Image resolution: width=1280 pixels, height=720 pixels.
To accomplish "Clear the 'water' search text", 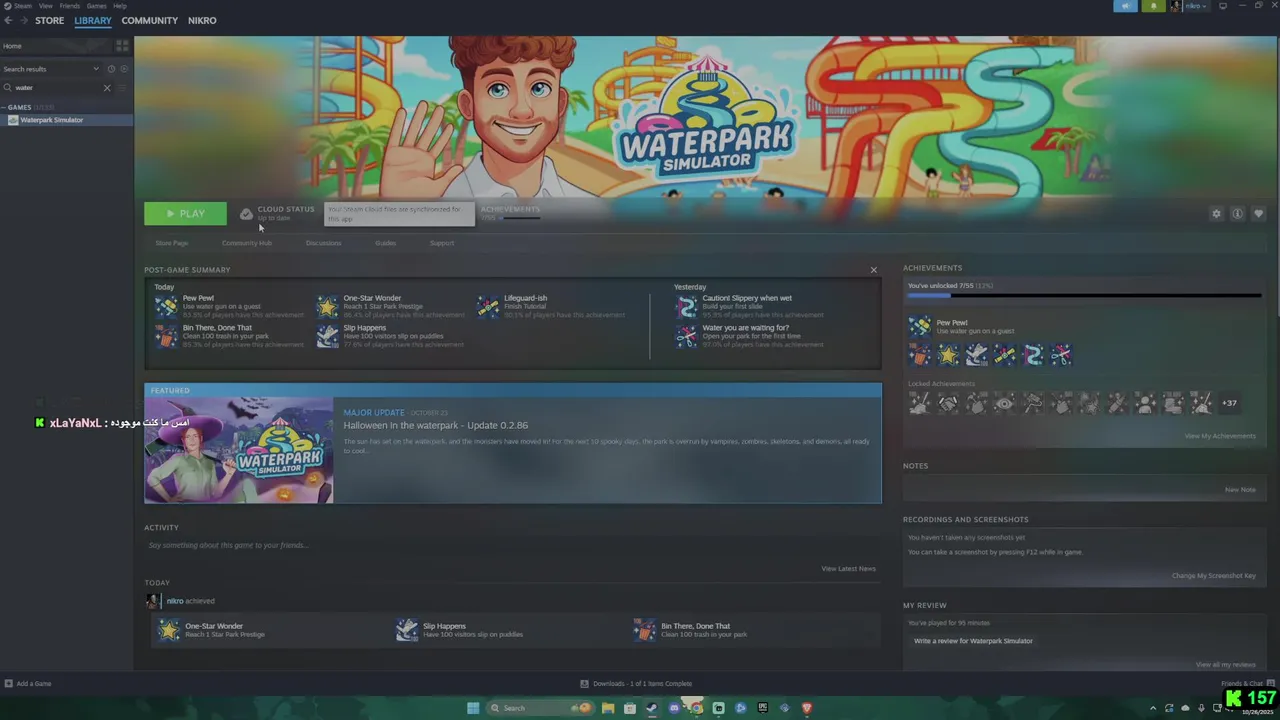I will [x=107, y=88].
